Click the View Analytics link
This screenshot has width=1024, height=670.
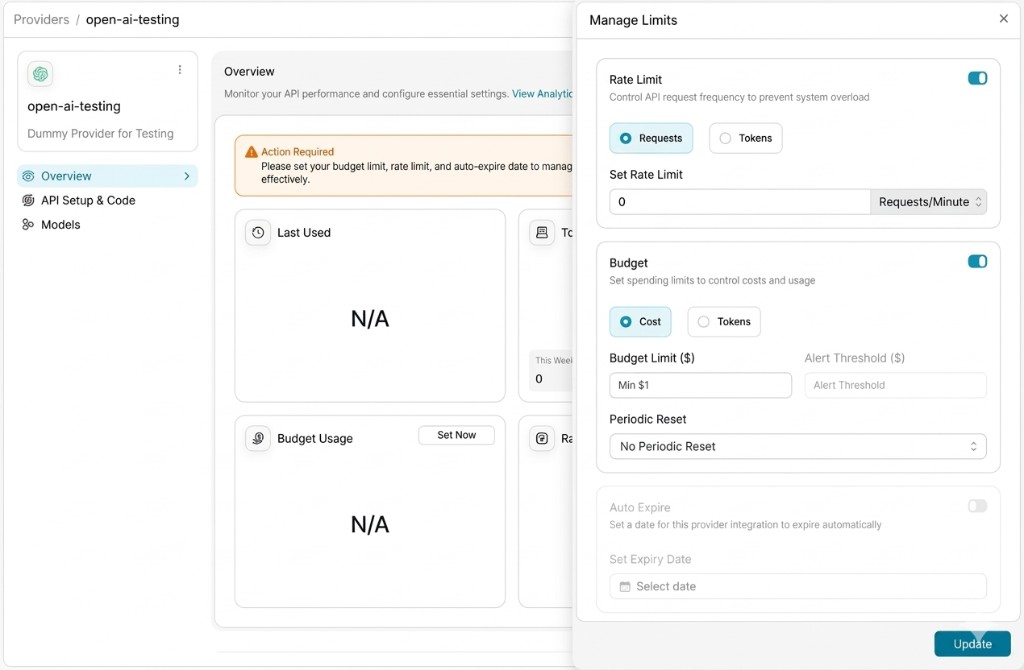(542, 93)
